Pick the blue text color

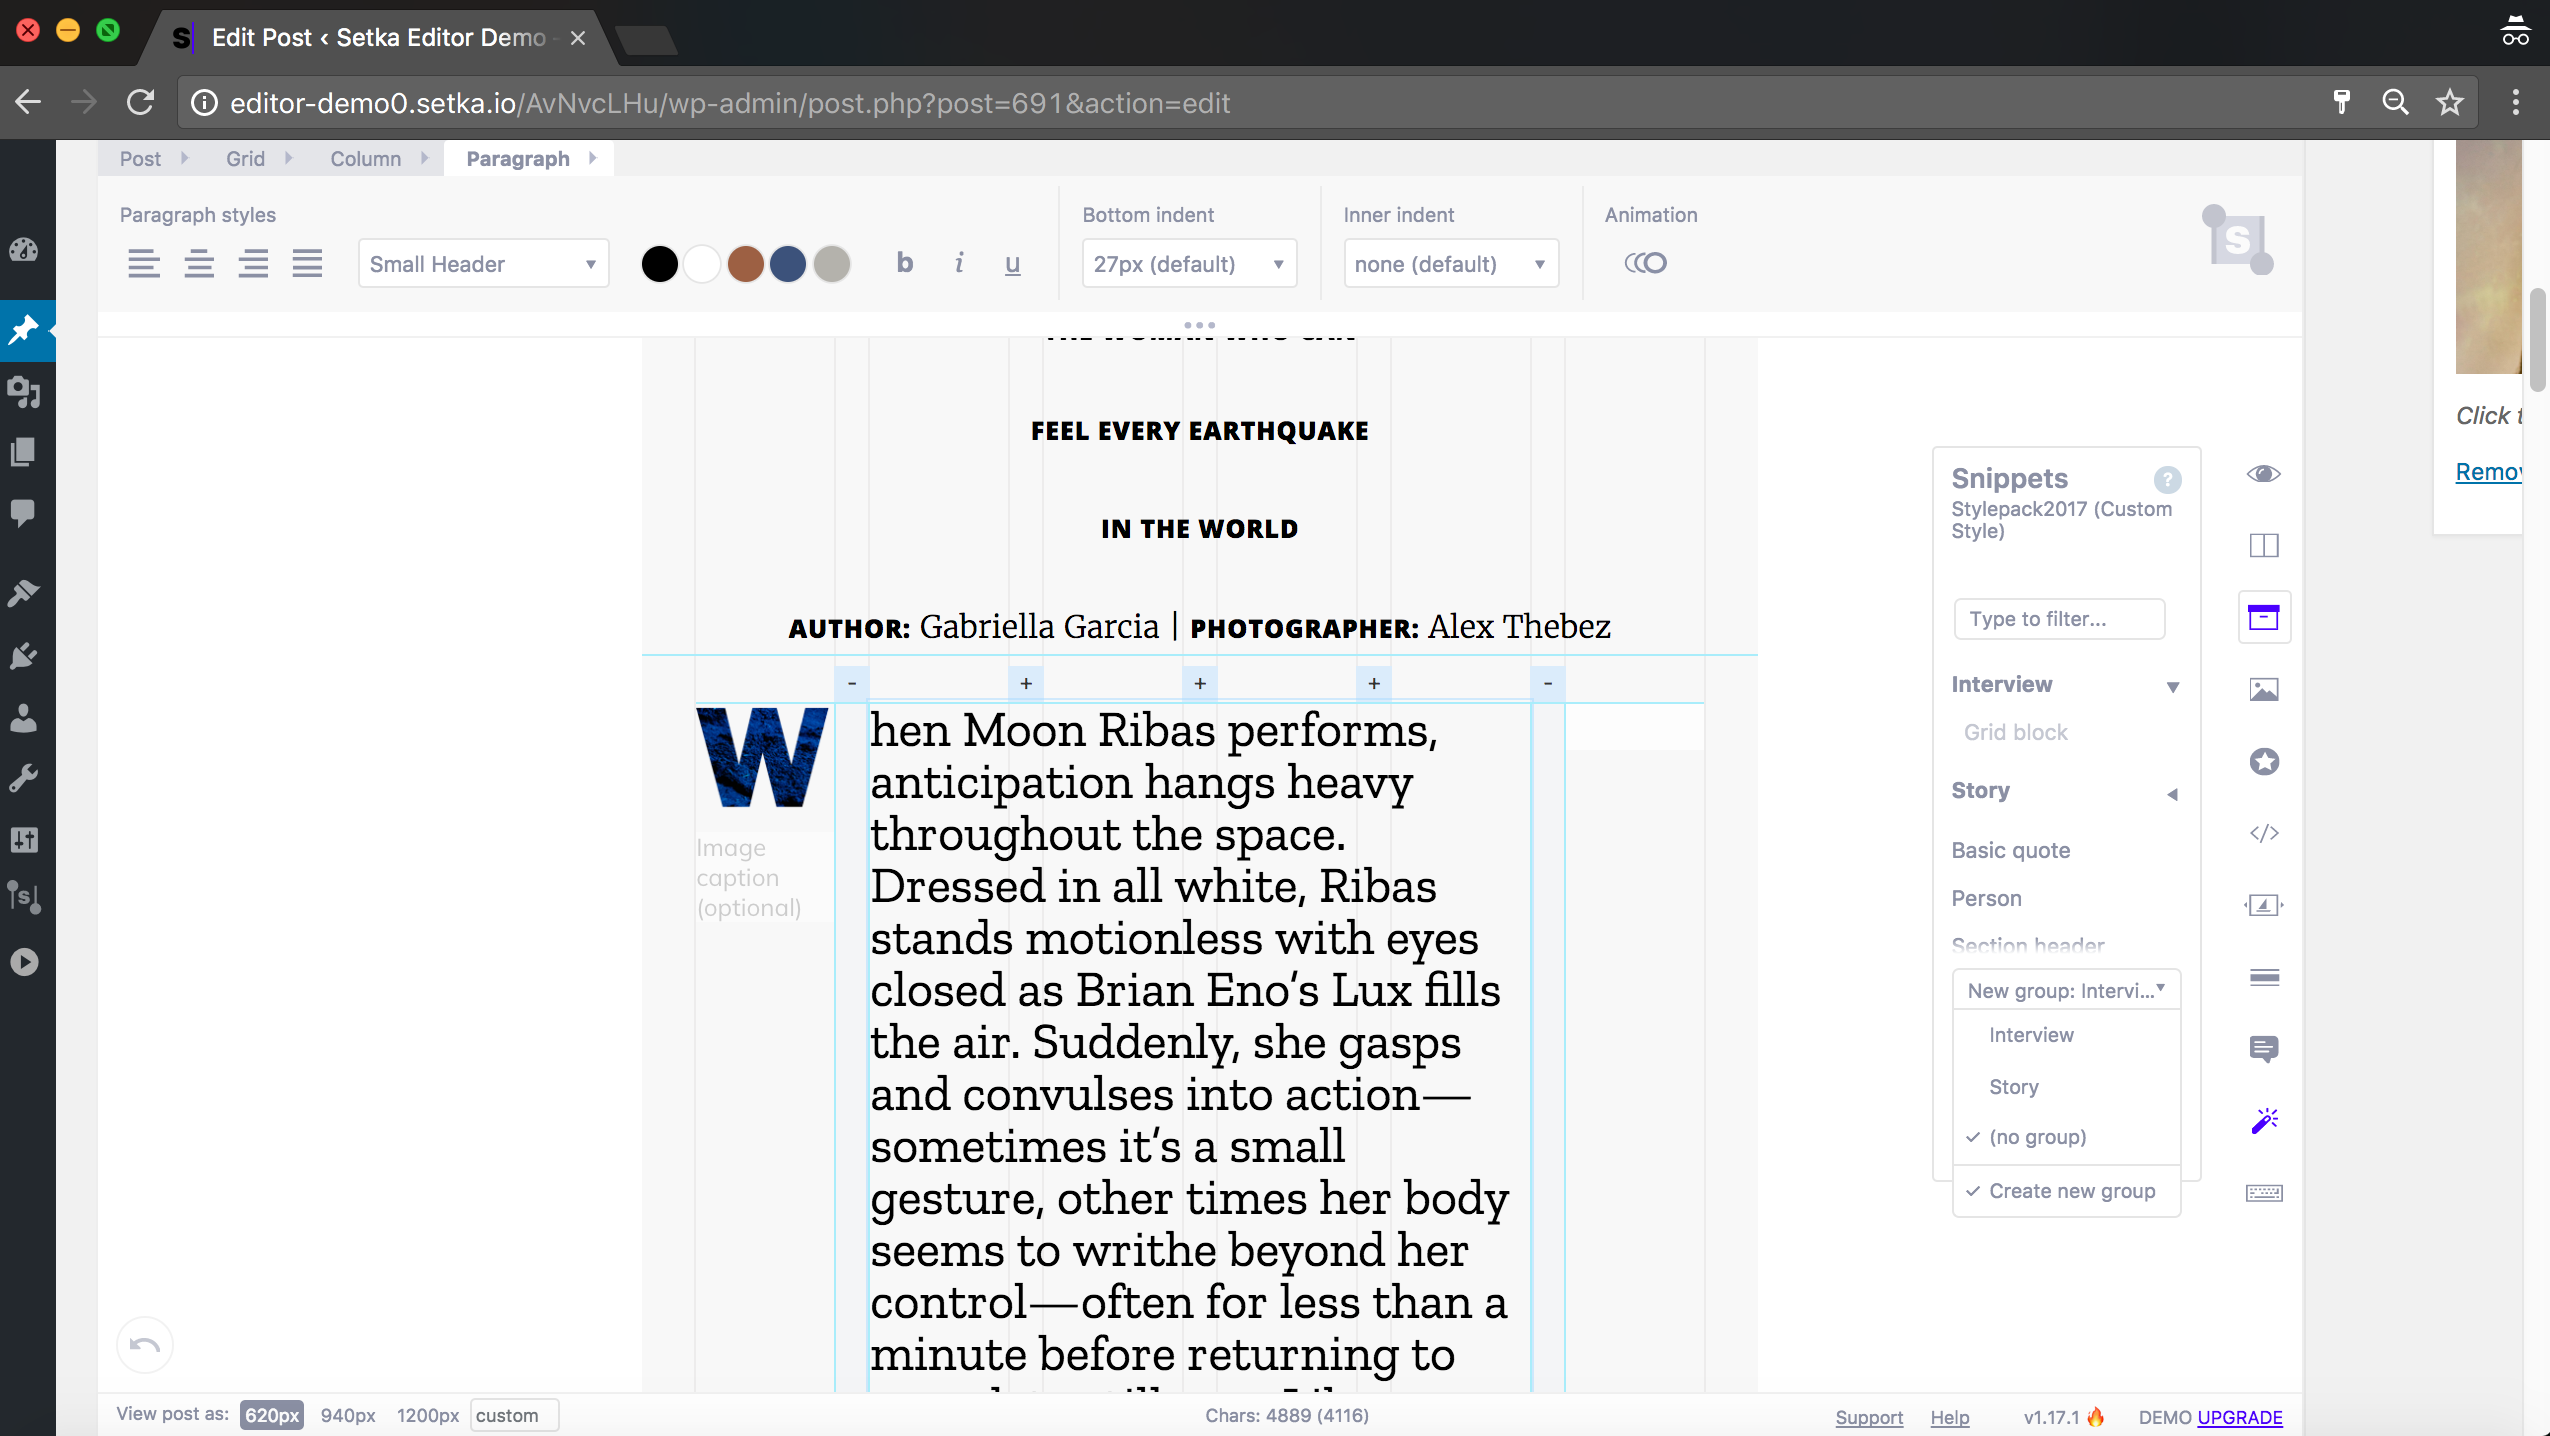tap(788, 264)
